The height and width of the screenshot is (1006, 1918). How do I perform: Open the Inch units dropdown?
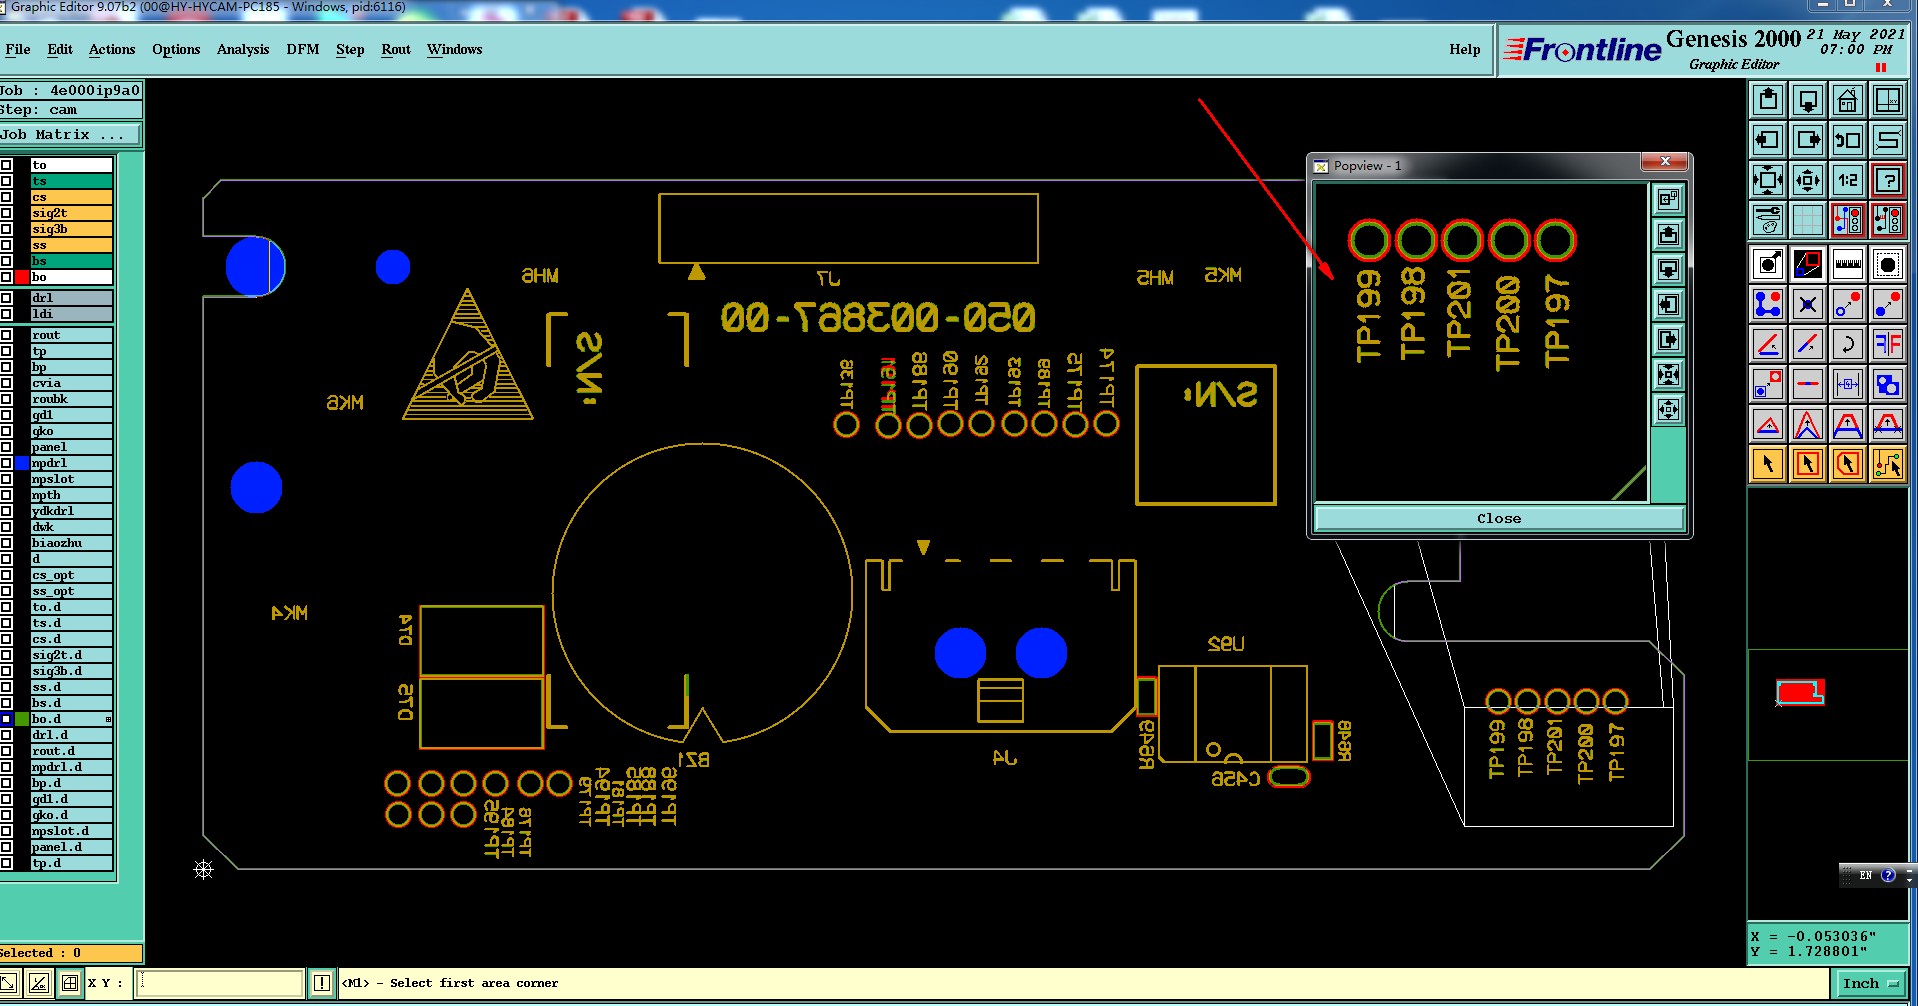click(1871, 983)
